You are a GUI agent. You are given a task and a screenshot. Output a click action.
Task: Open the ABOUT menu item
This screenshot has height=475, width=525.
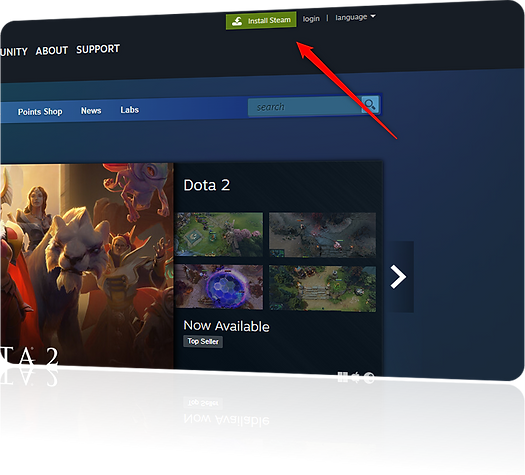[x=52, y=51]
